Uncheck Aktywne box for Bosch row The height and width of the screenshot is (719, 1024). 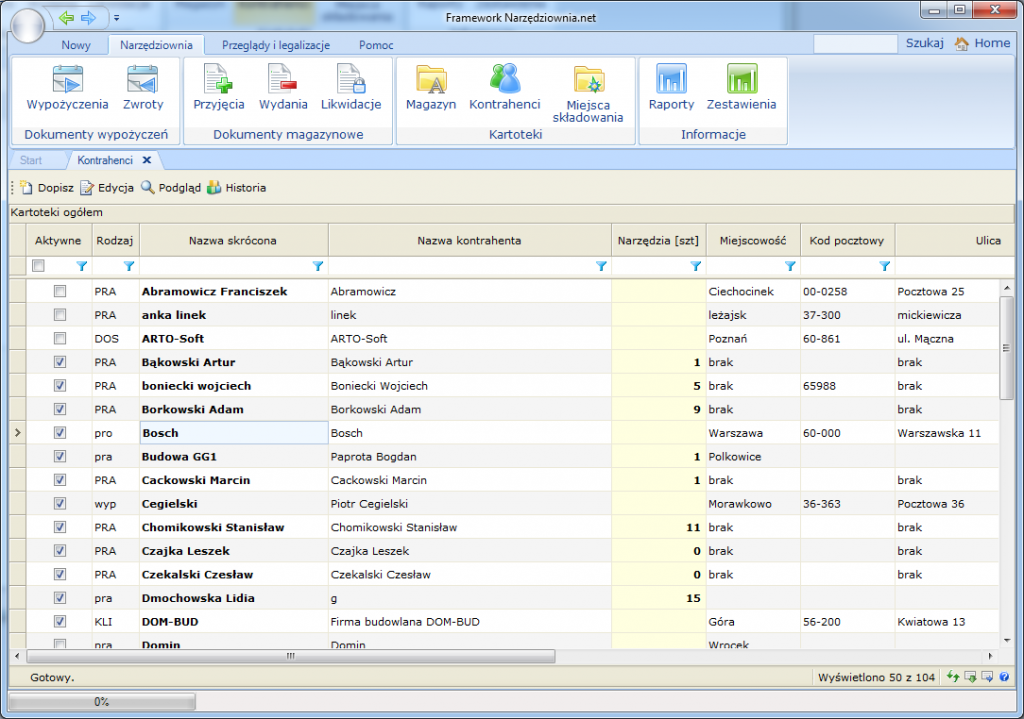click(x=60, y=433)
